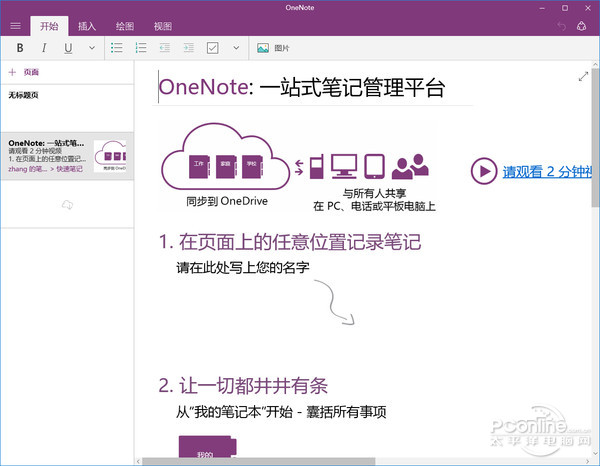Click the page thumbnail with cloud image

[110, 156]
